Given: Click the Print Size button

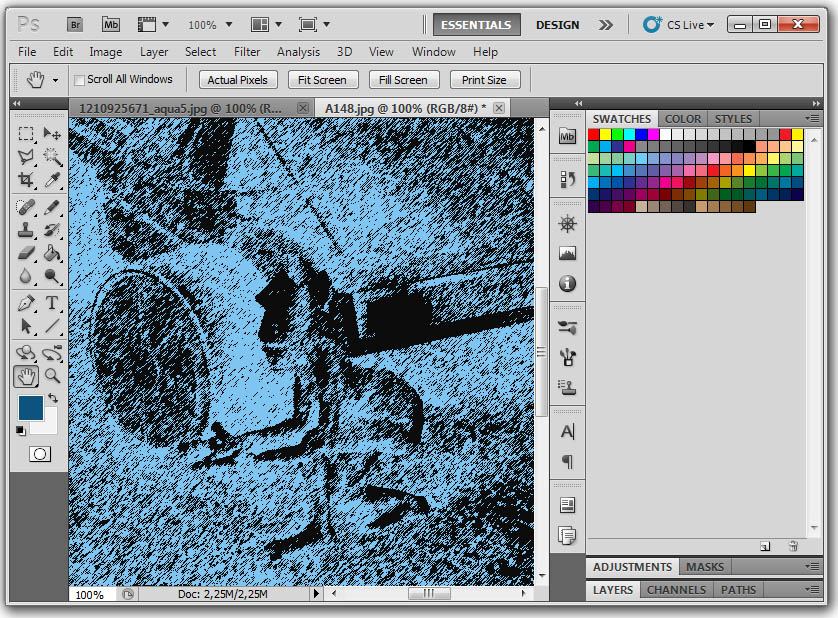Looking at the screenshot, I should click(x=484, y=80).
